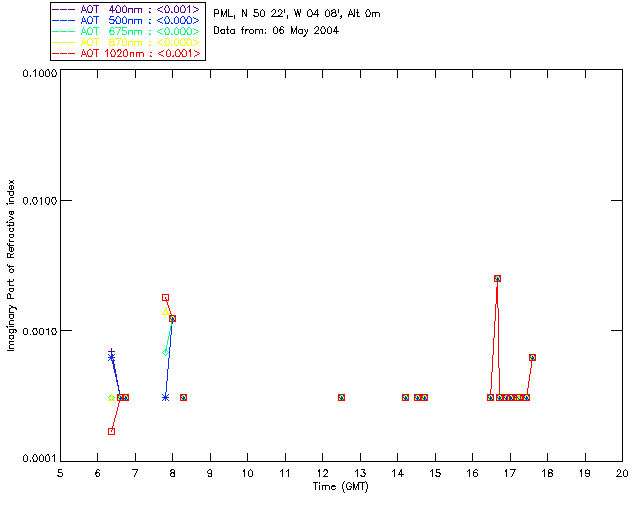This screenshot has height=512, width=640.
Task: Click the x-axis tick label 20
Action: 622,473
